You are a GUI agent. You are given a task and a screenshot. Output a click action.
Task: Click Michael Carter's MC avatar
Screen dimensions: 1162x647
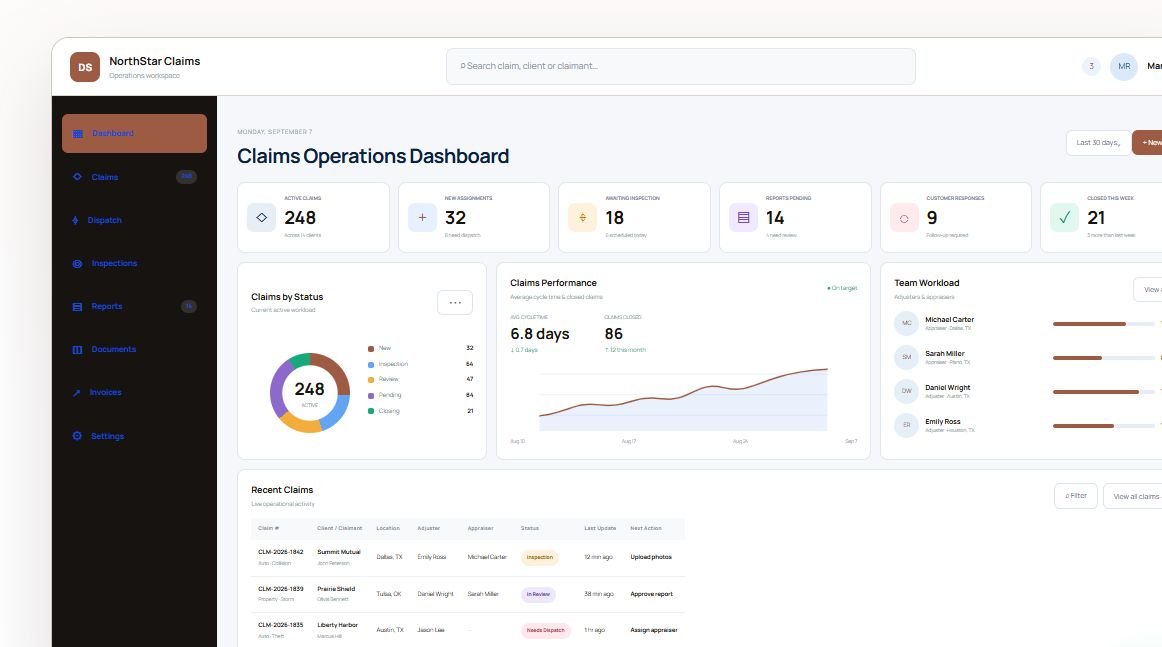[x=906, y=323]
